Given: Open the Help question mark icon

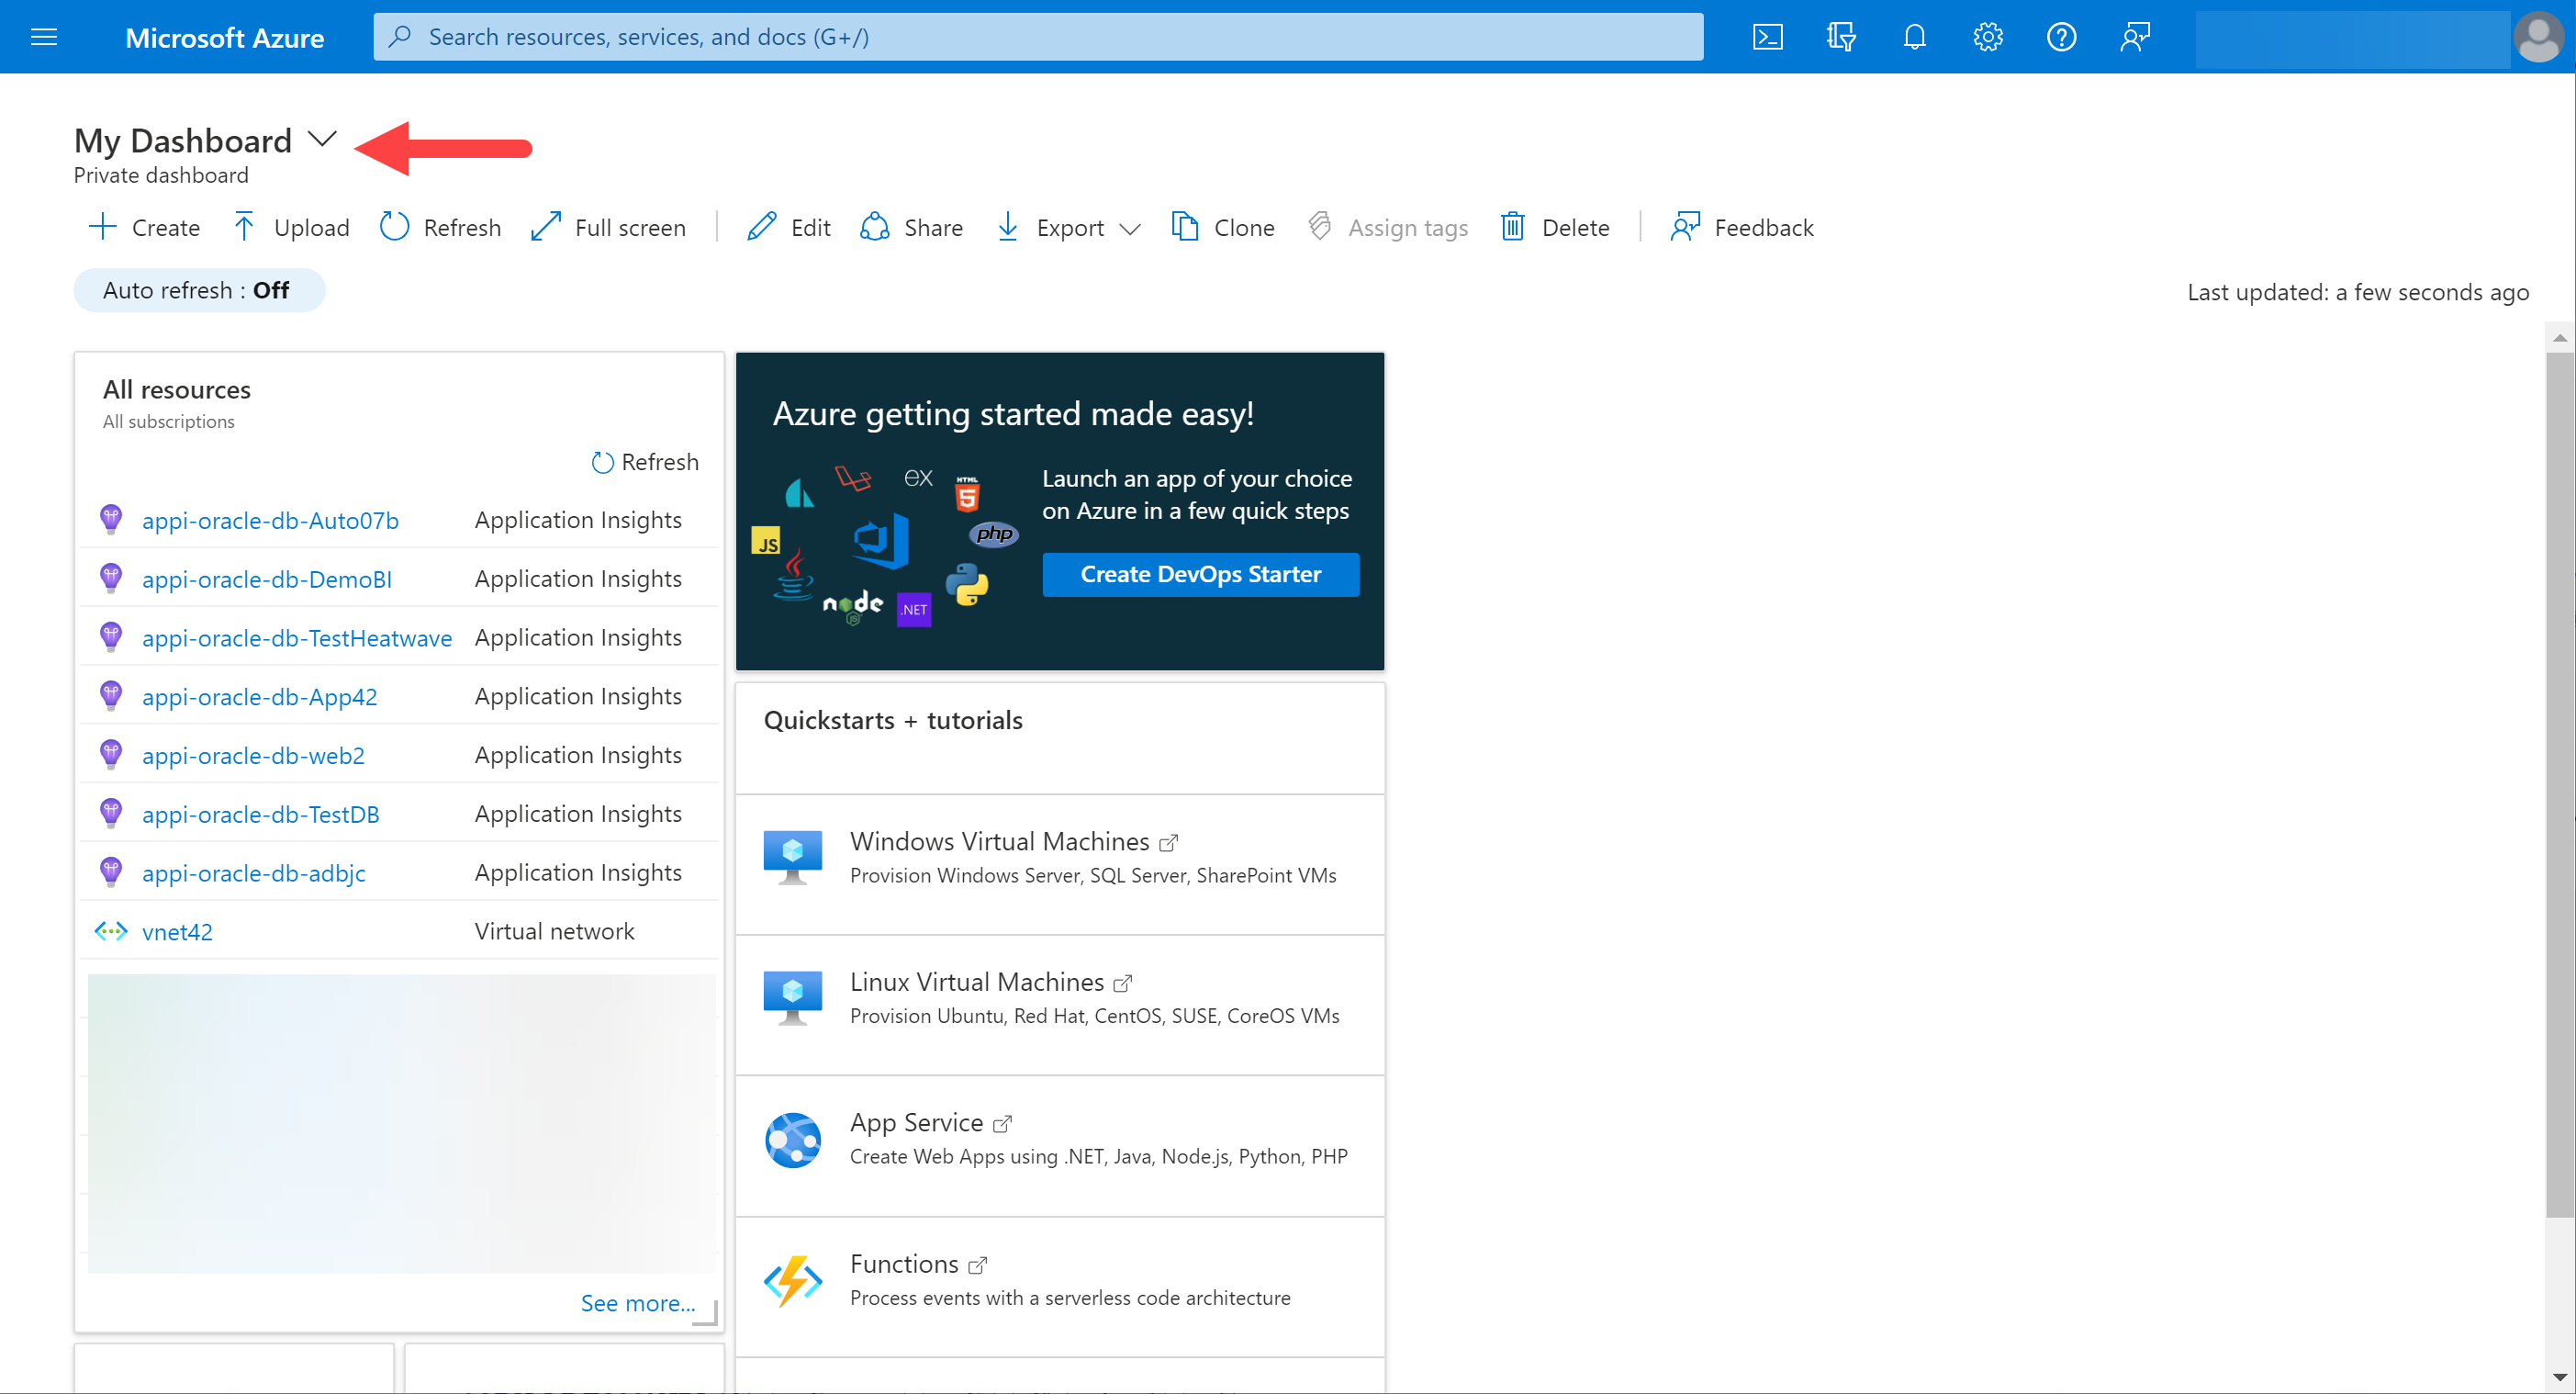Looking at the screenshot, I should coord(2061,37).
